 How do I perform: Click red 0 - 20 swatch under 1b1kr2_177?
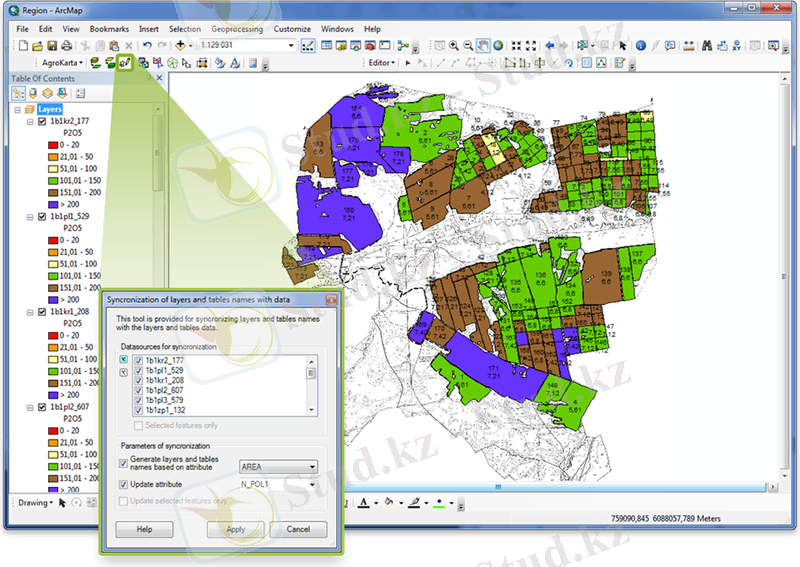tap(52, 145)
